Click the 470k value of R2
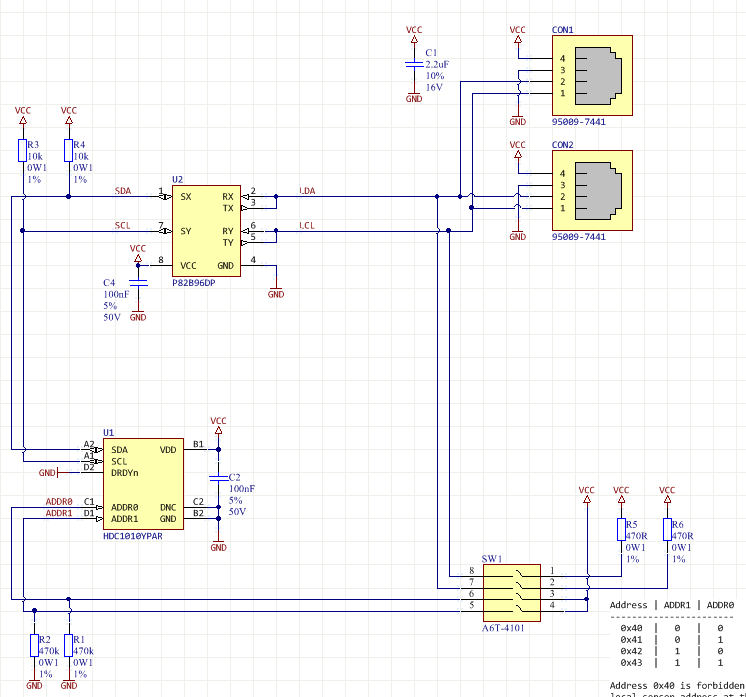This screenshot has width=746, height=697. click(49, 651)
